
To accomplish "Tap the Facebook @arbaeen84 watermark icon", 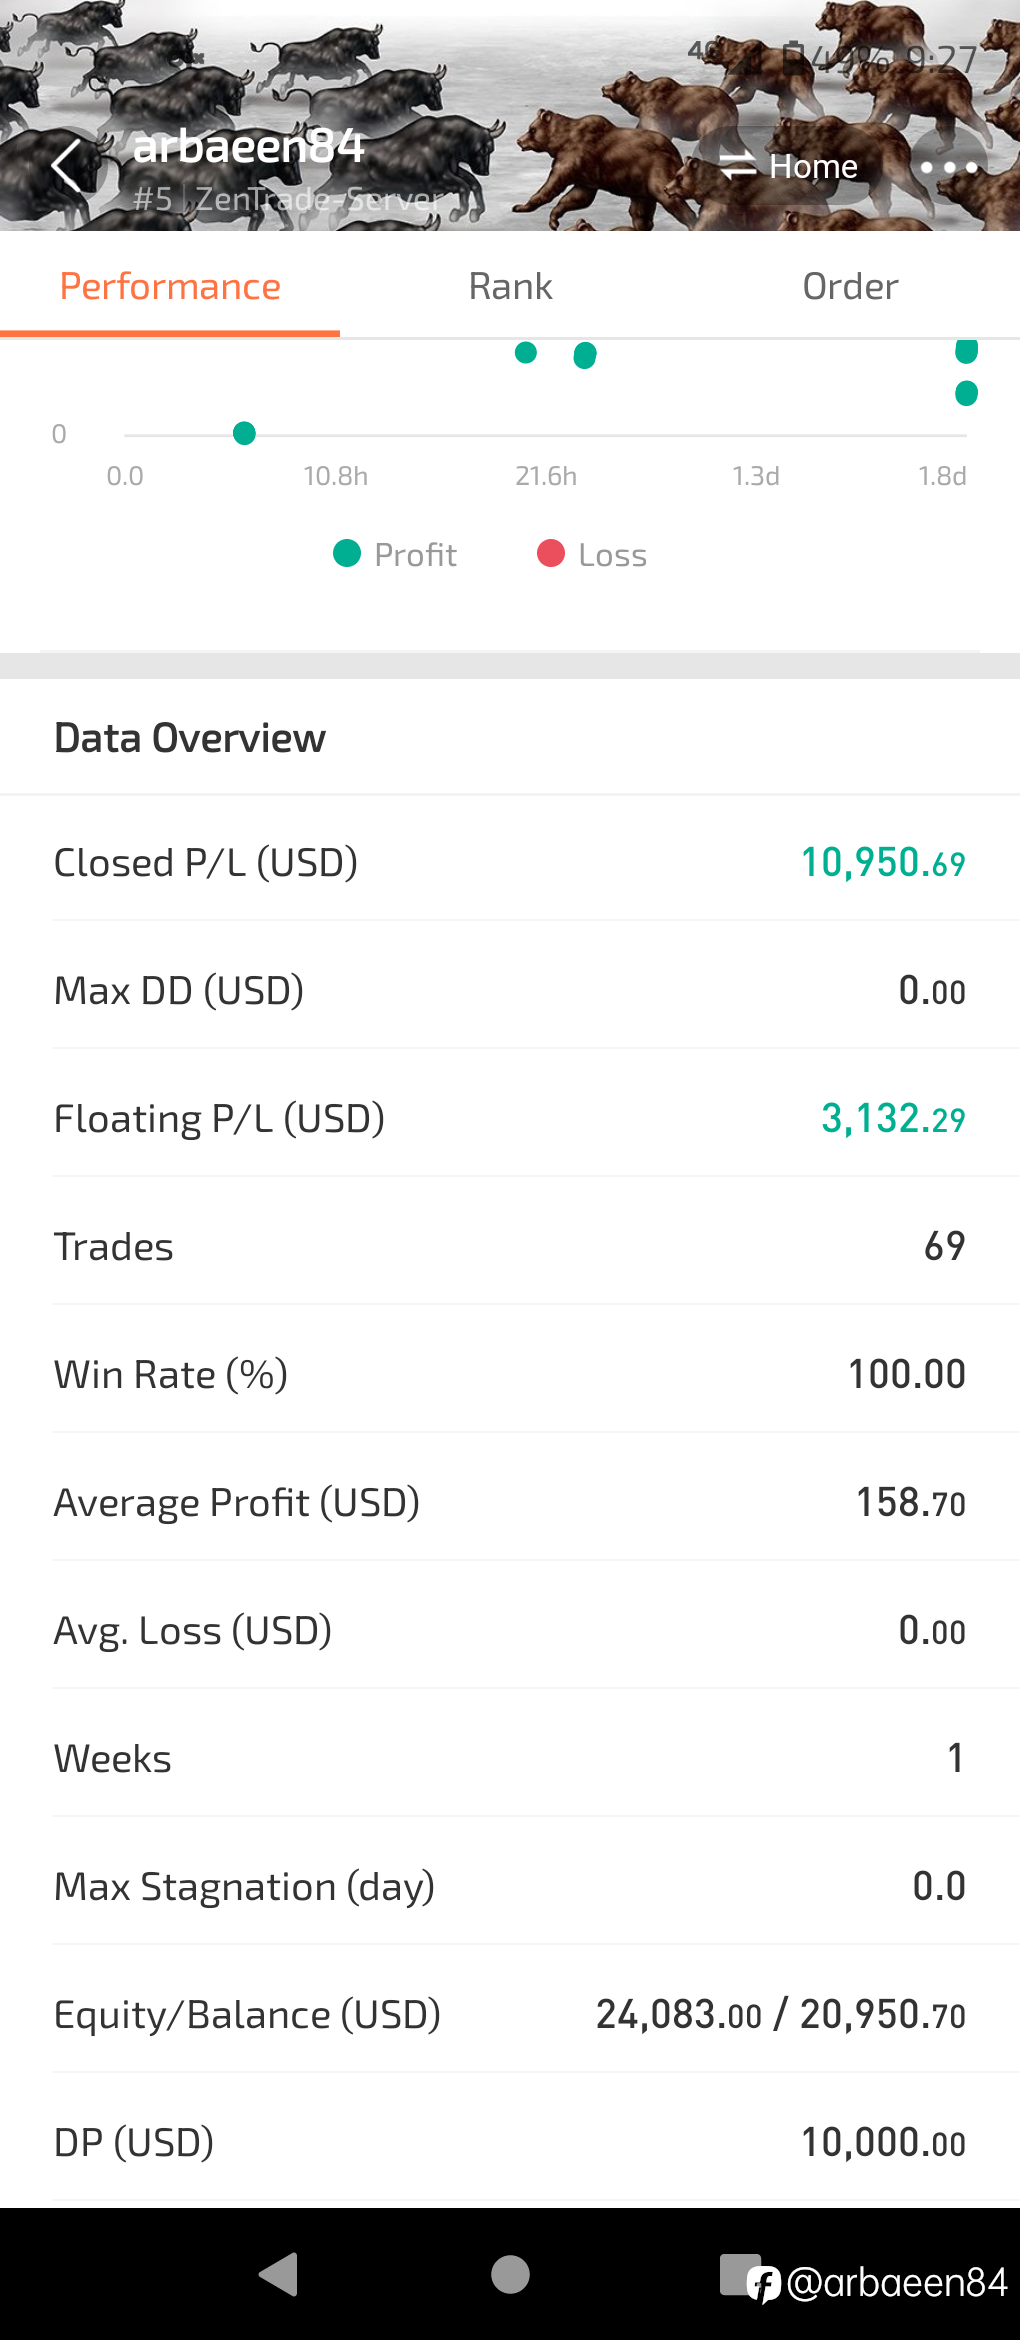I will [x=764, y=2284].
